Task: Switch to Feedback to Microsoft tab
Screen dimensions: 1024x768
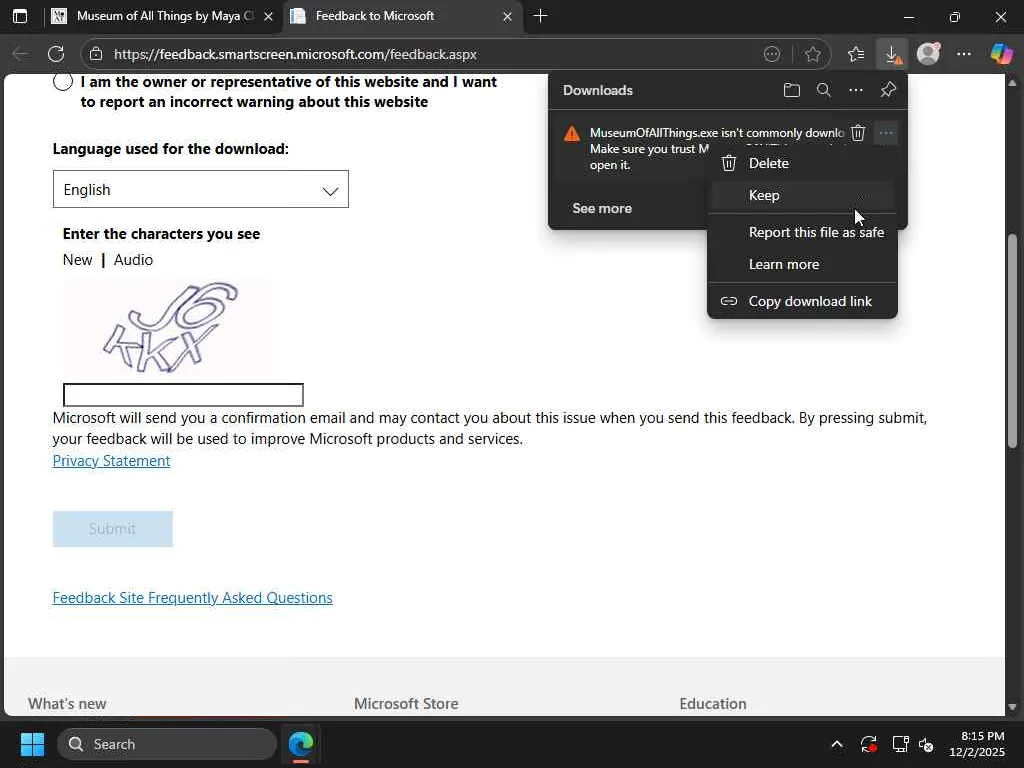Action: coord(401,16)
